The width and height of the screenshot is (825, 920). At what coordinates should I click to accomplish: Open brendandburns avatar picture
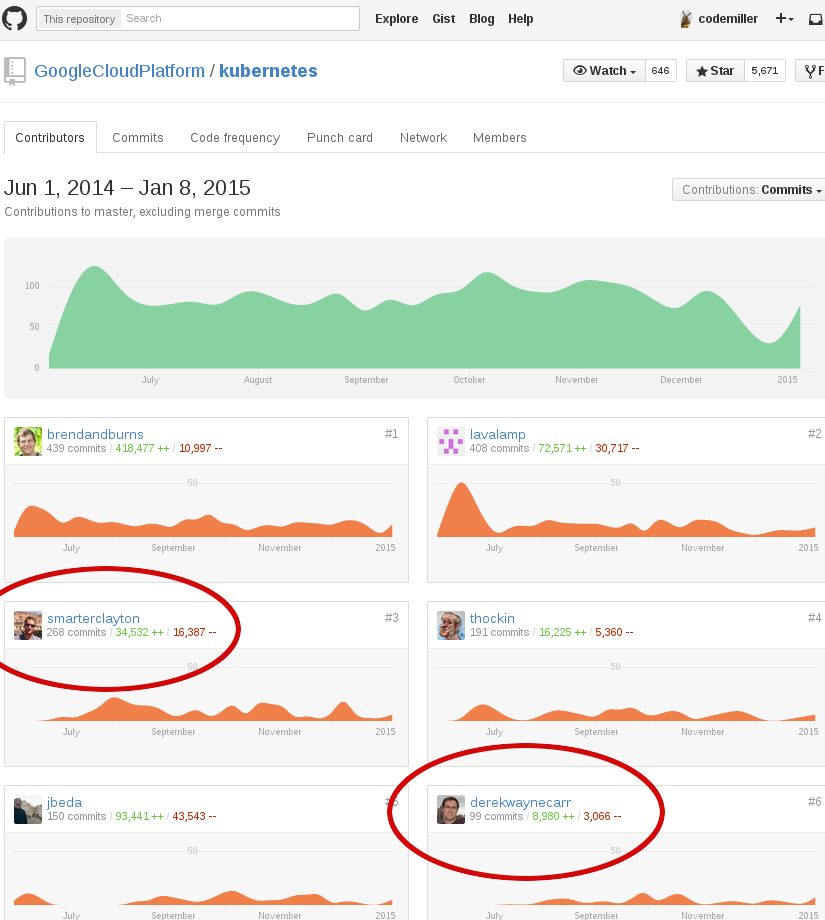pos(28,441)
